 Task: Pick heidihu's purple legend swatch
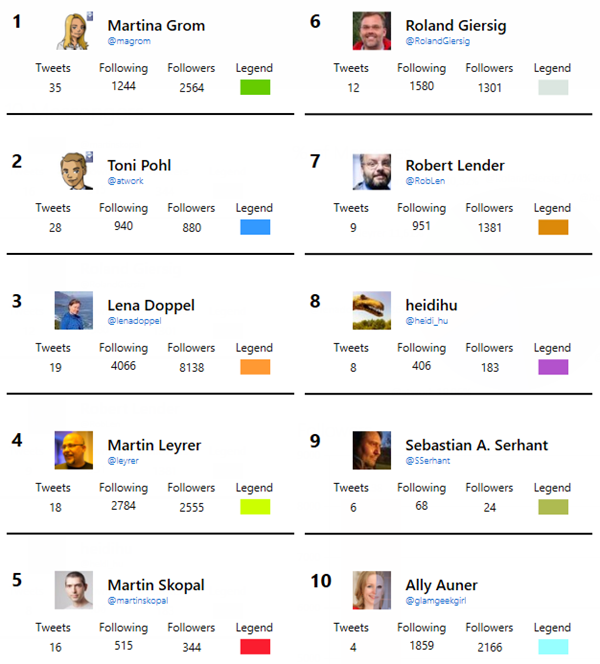pyautogui.click(x=552, y=367)
